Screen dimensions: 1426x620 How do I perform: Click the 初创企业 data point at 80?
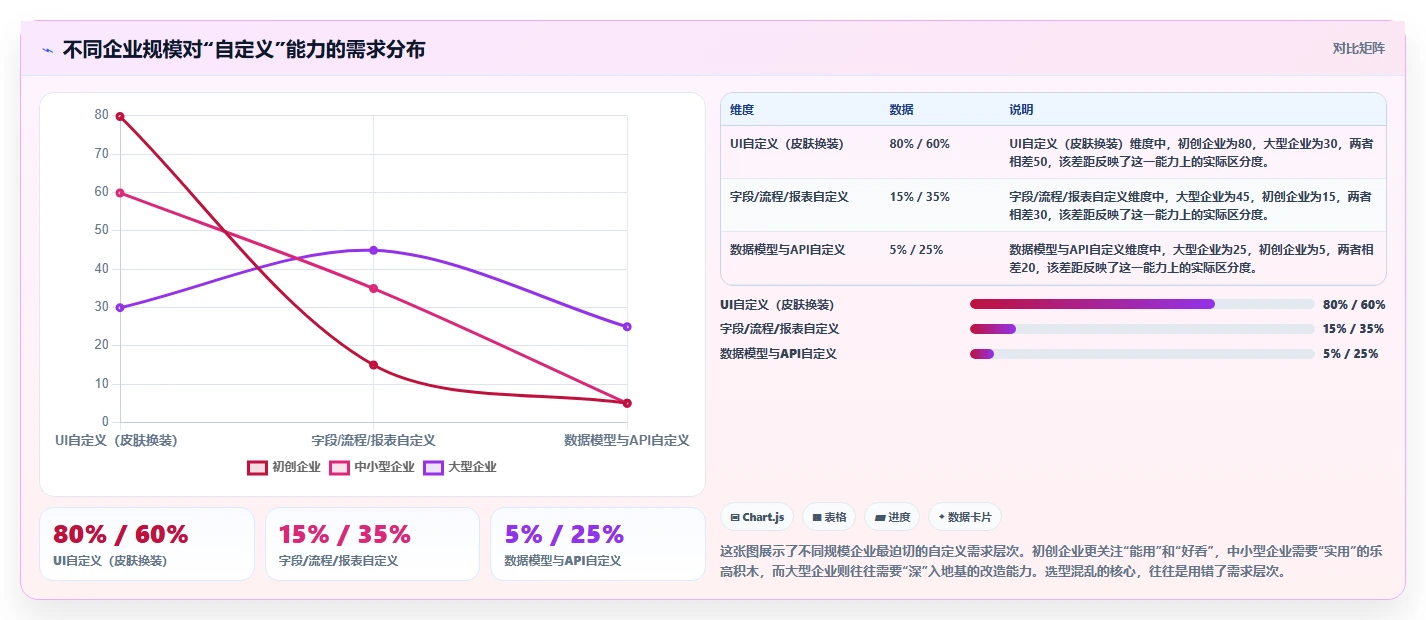(120, 116)
